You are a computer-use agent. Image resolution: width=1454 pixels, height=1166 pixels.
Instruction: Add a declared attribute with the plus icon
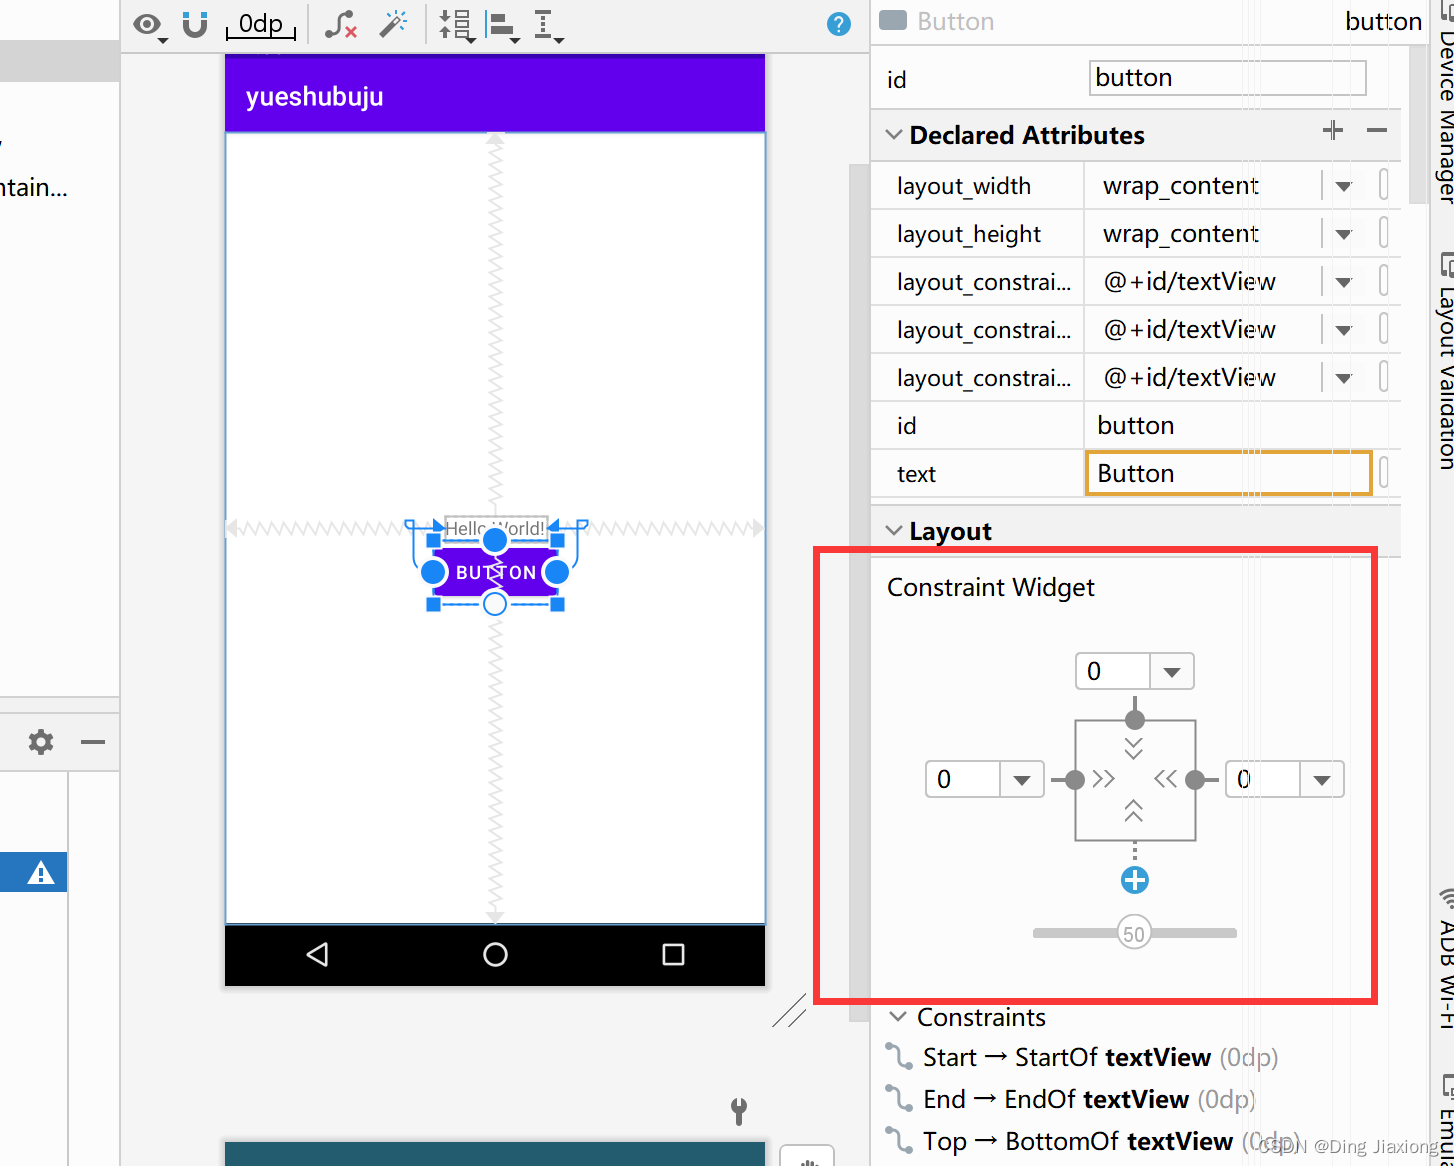point(1333,130)
